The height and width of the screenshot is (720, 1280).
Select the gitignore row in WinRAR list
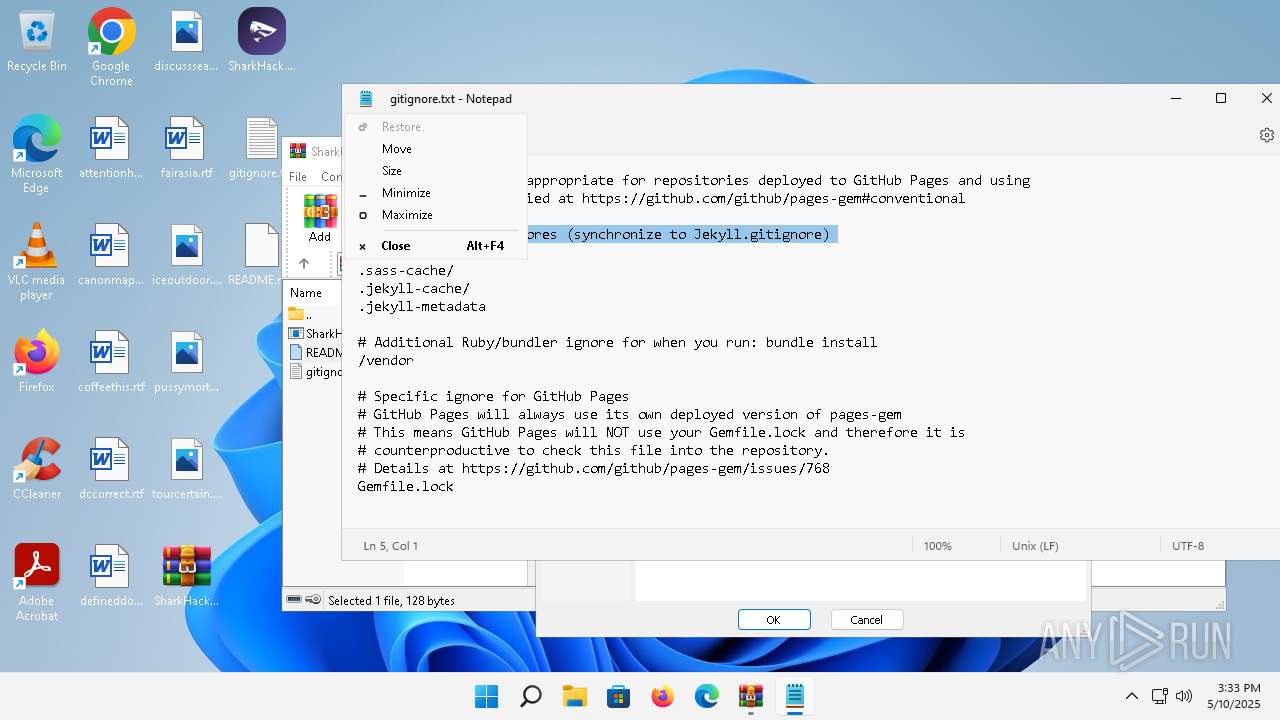coord(314,371)
